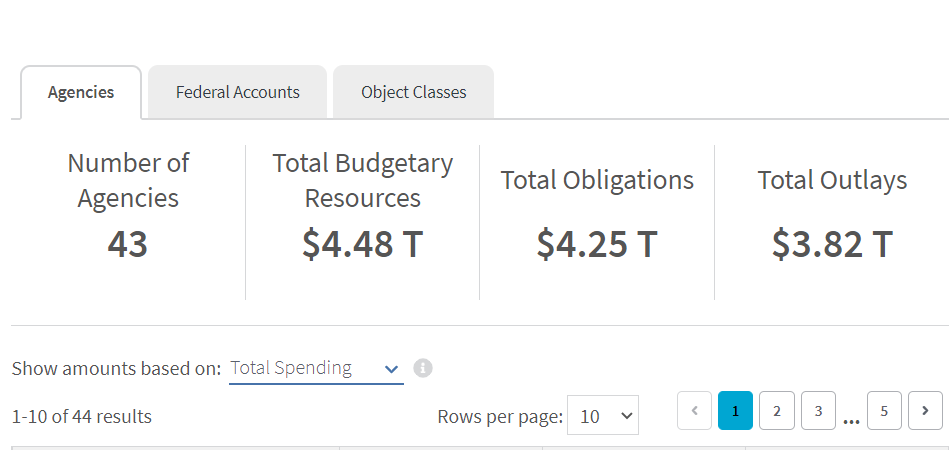
Task: Jump to page 2 of results
Action: coord(777,411)
